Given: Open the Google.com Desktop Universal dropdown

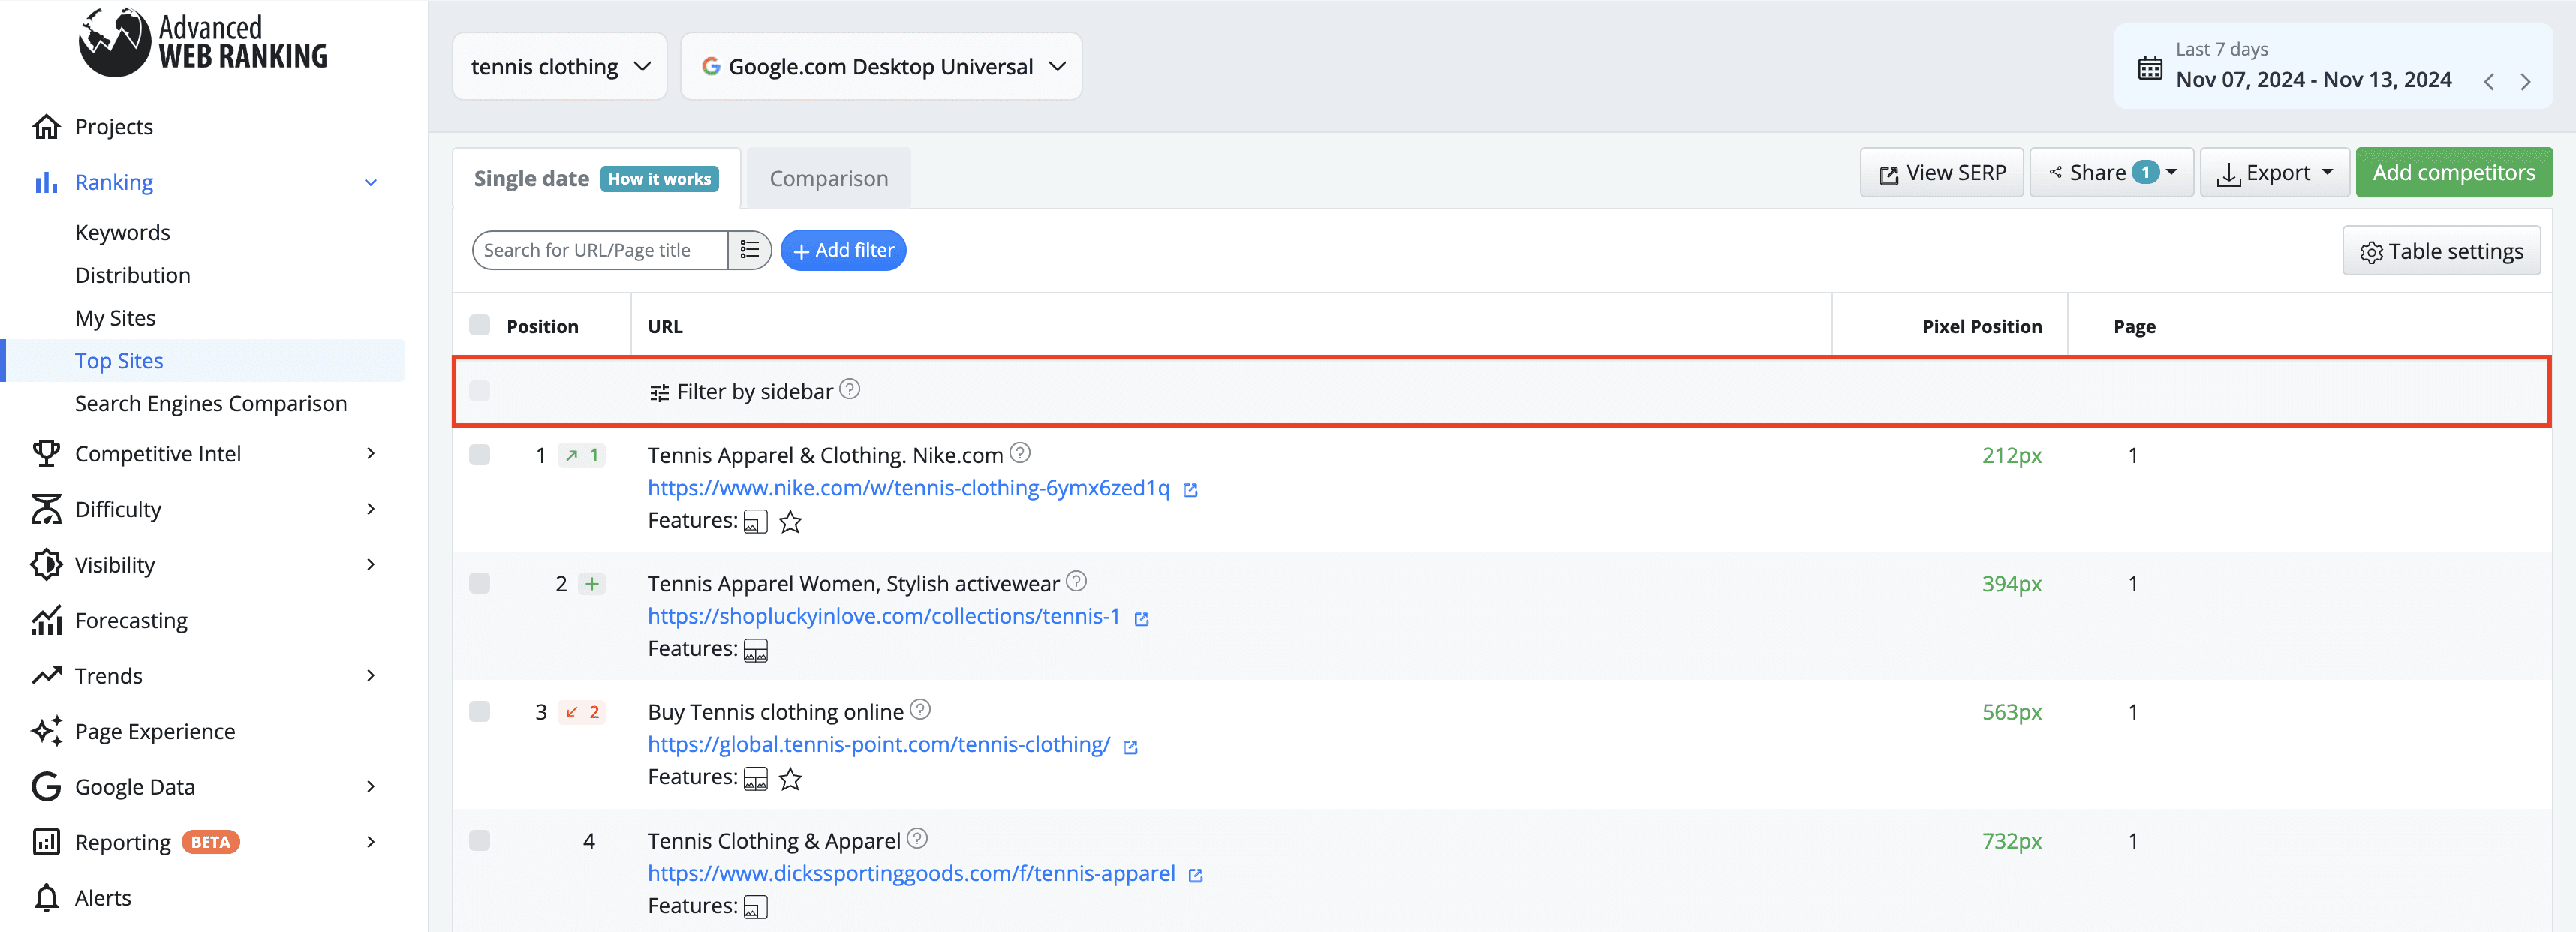Looking at the screenshot, I should tap(881, 66).
